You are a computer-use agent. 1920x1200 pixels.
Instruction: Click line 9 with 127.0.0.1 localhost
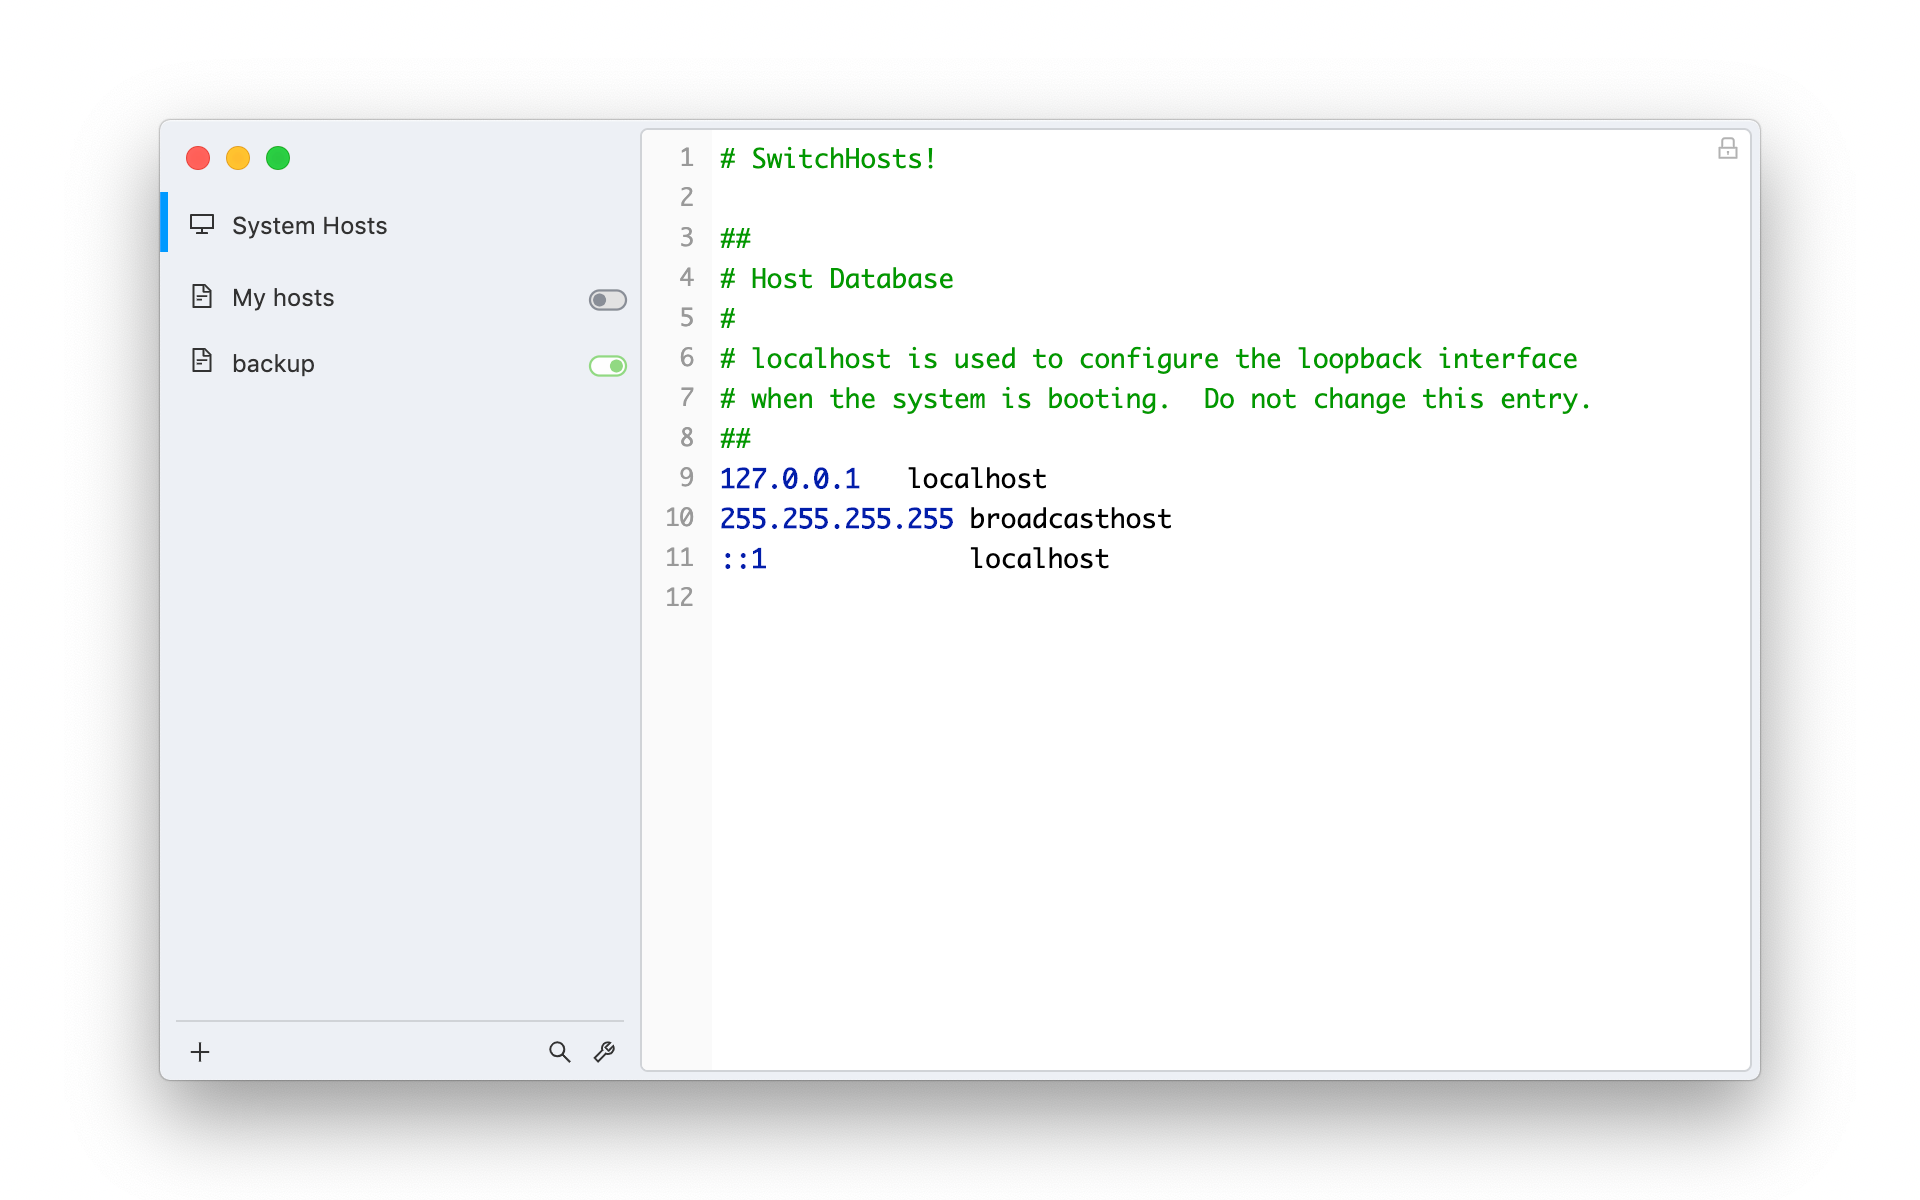click(x=882, y=479)
